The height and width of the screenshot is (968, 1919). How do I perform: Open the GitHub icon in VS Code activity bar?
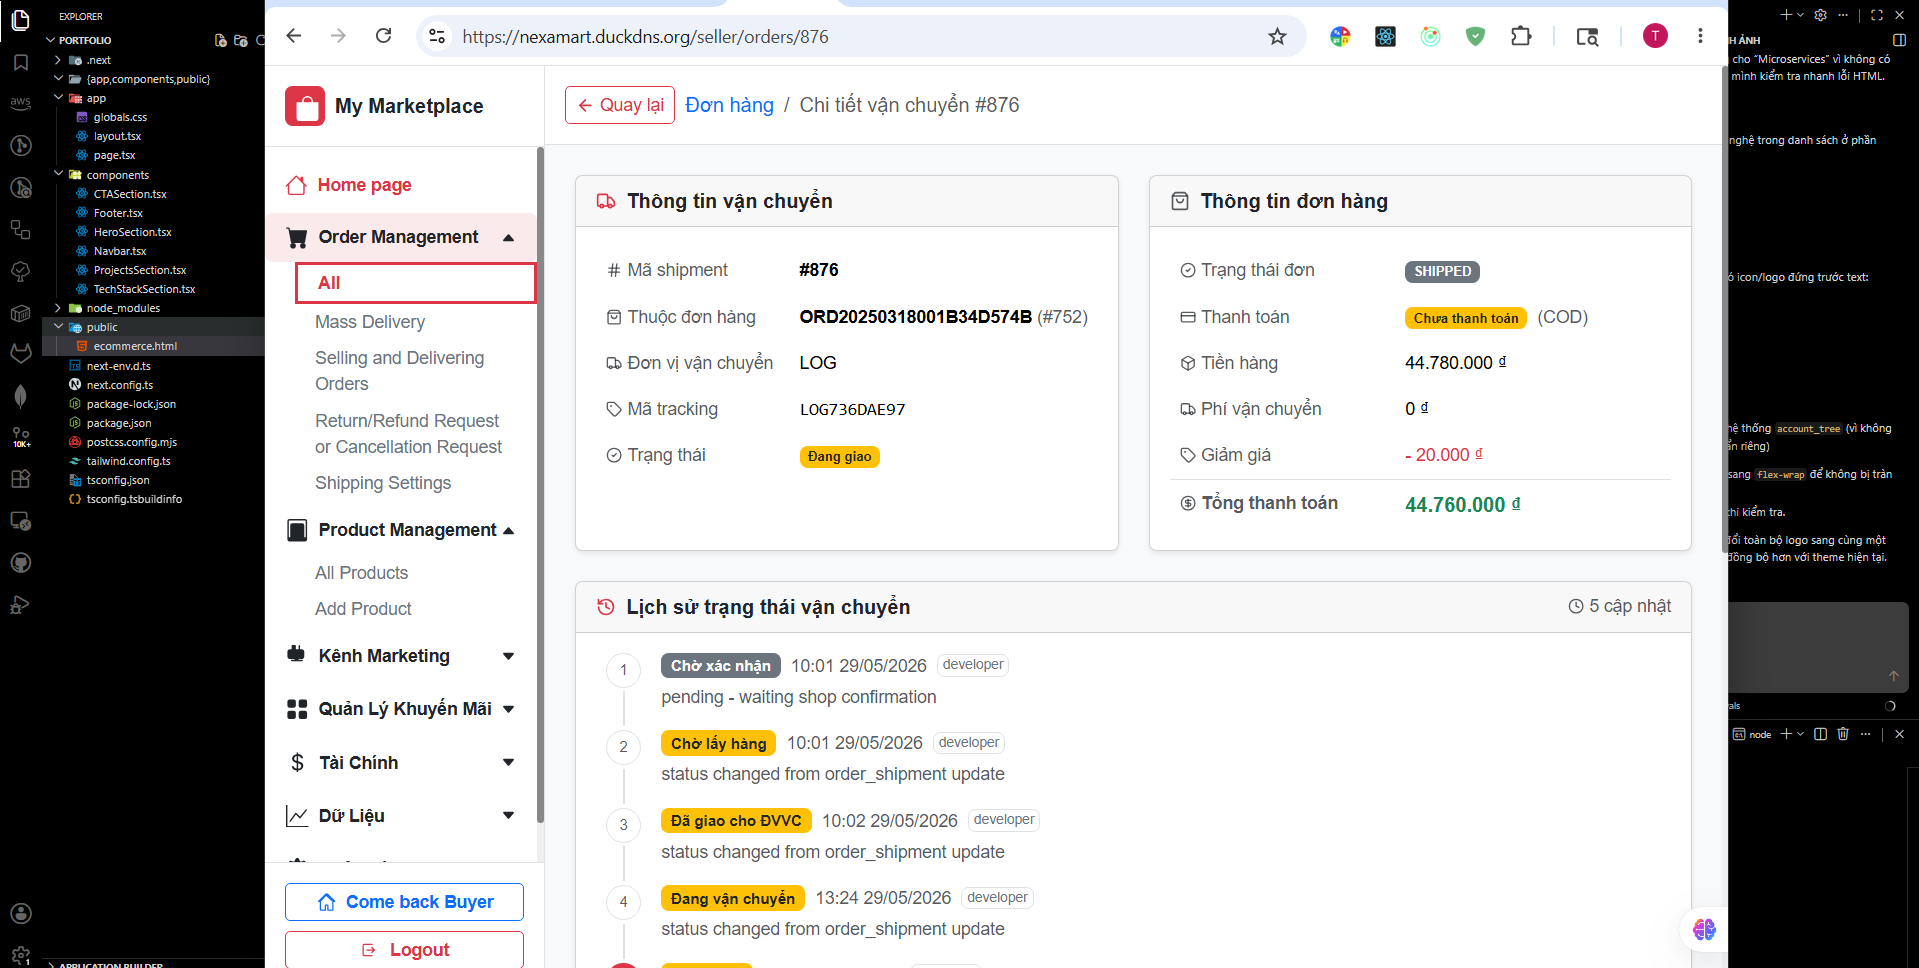pos(20,563)
